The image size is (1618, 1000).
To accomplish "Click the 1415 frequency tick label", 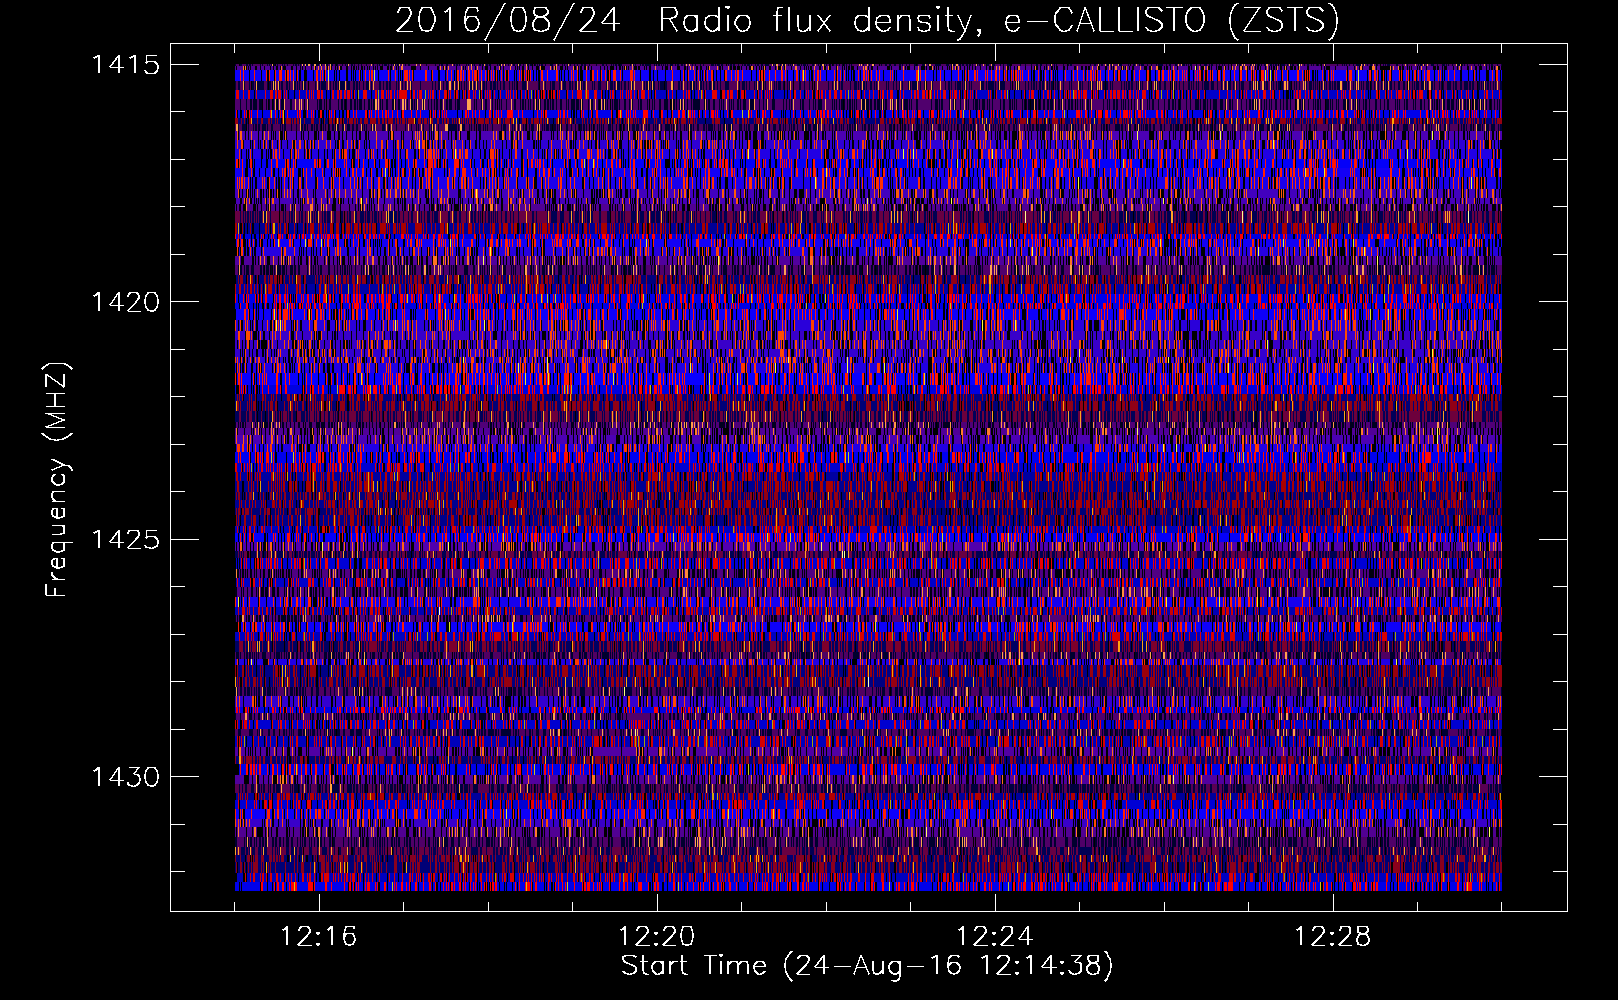I will 125,65.
